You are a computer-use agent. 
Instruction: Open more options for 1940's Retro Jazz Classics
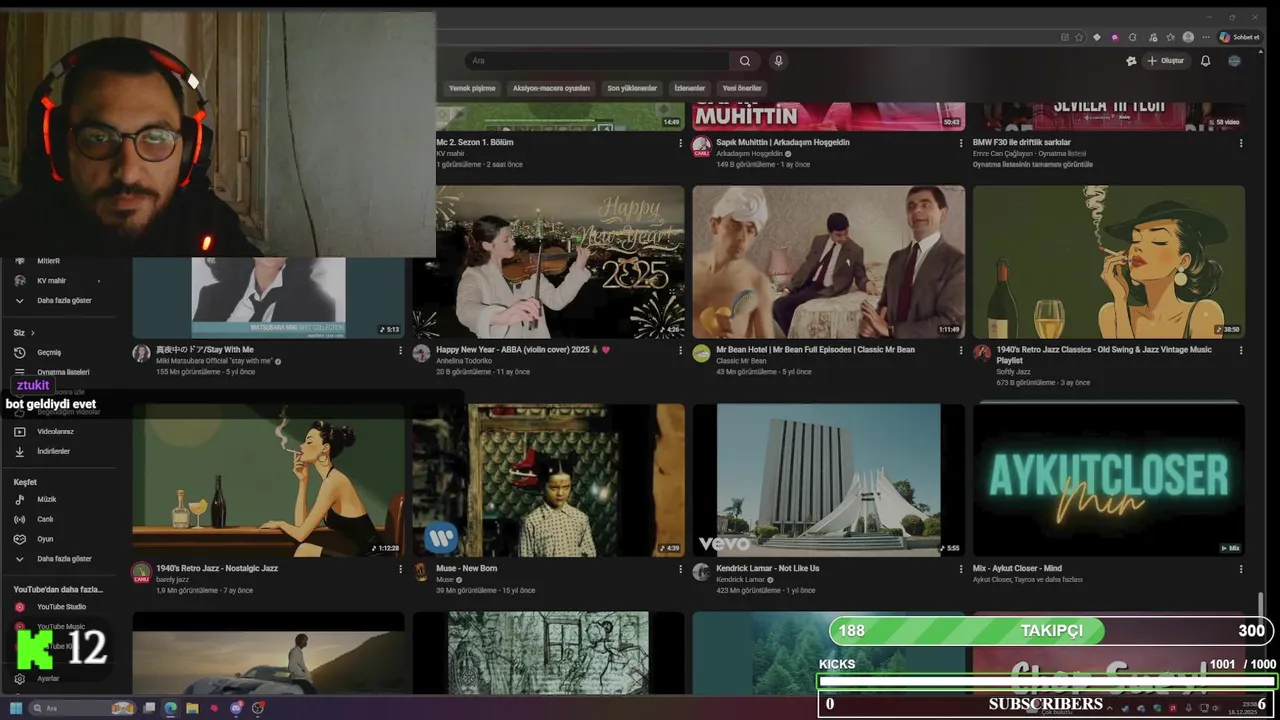pos(1241,351)
